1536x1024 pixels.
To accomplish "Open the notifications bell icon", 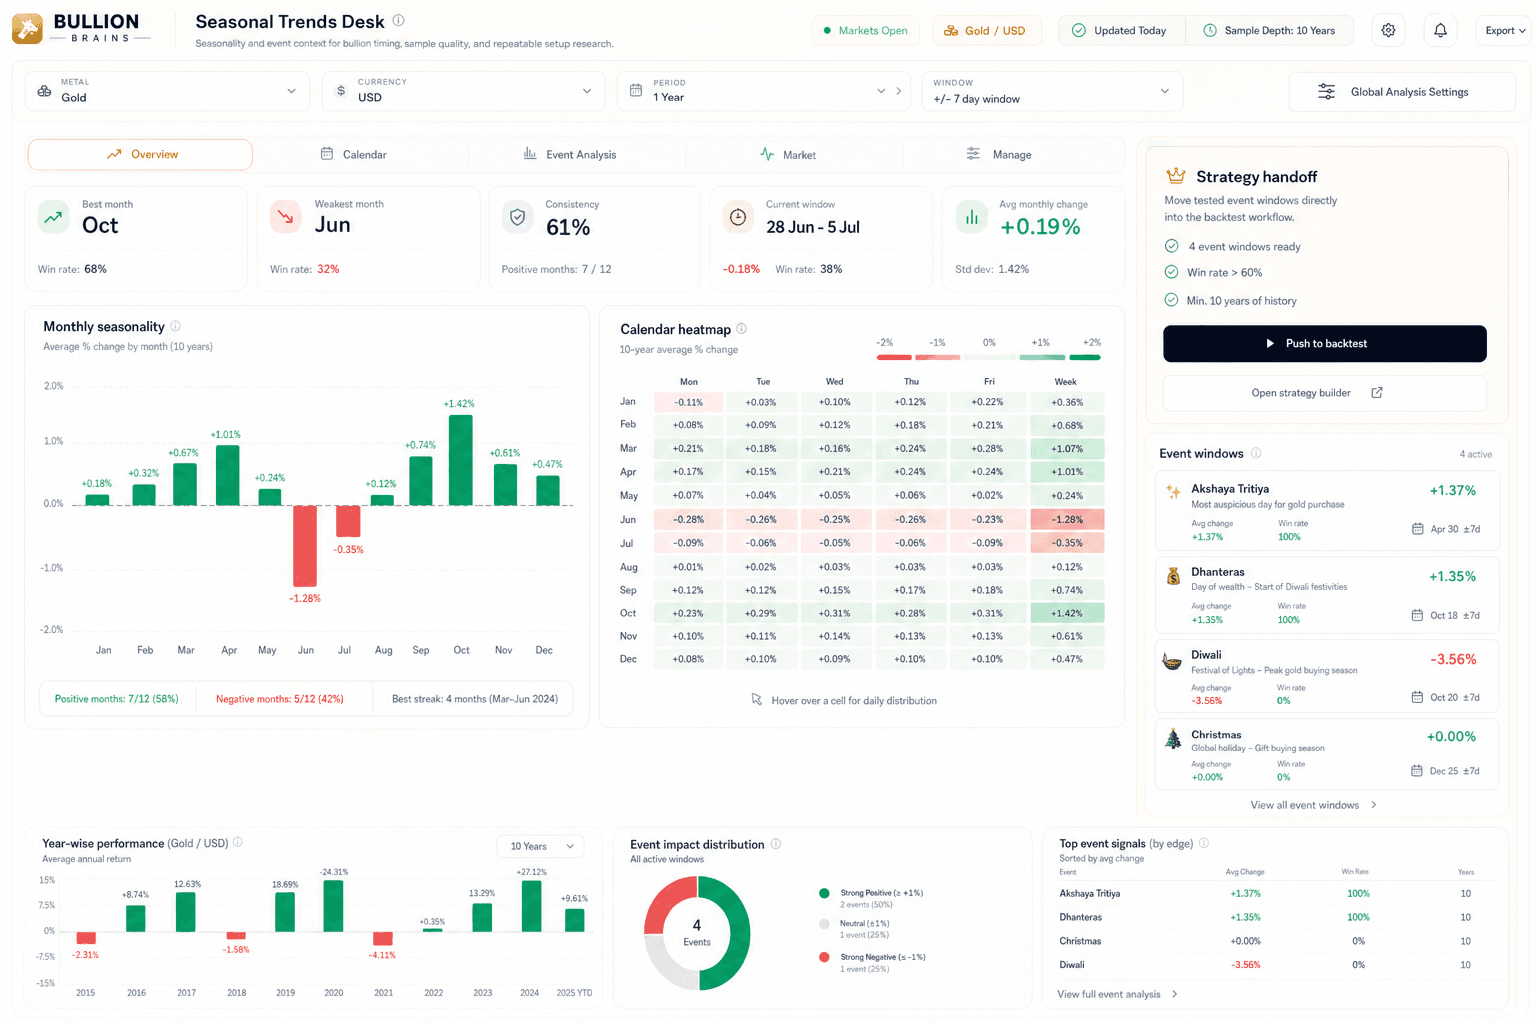I will click(1440, 30).
